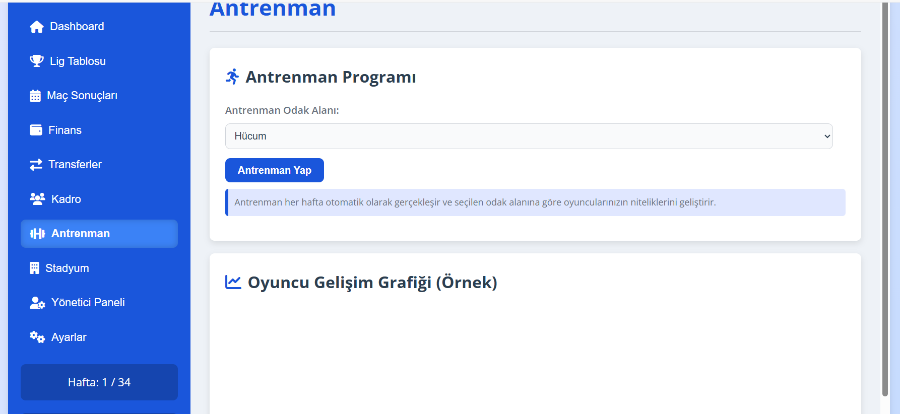The width and height of the screenshot is (900, 414).
Task: Click the Ayarlar gears icon
Action: pyautogui.click(x=37, y=337)
